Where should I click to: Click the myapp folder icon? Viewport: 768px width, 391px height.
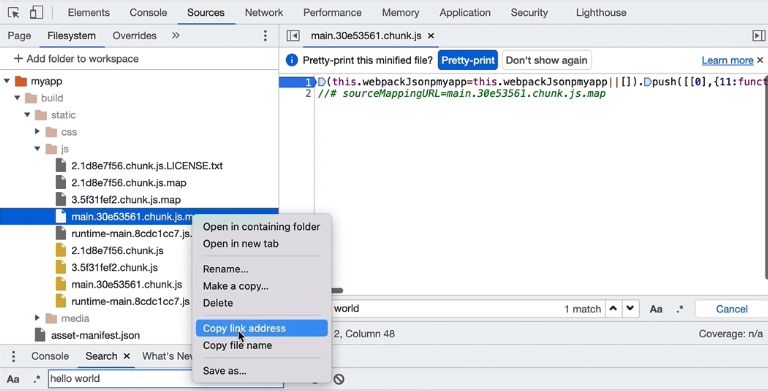tap(21, 81)
